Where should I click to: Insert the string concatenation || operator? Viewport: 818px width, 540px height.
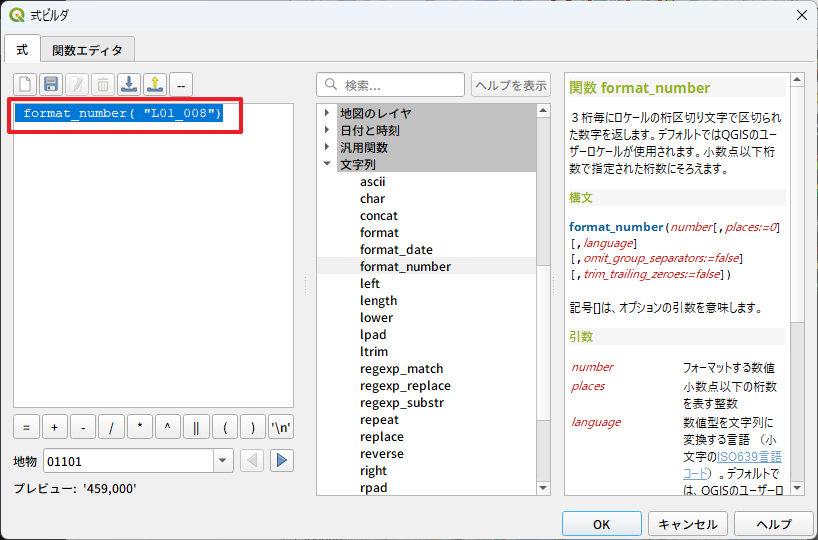click(196, 428)
